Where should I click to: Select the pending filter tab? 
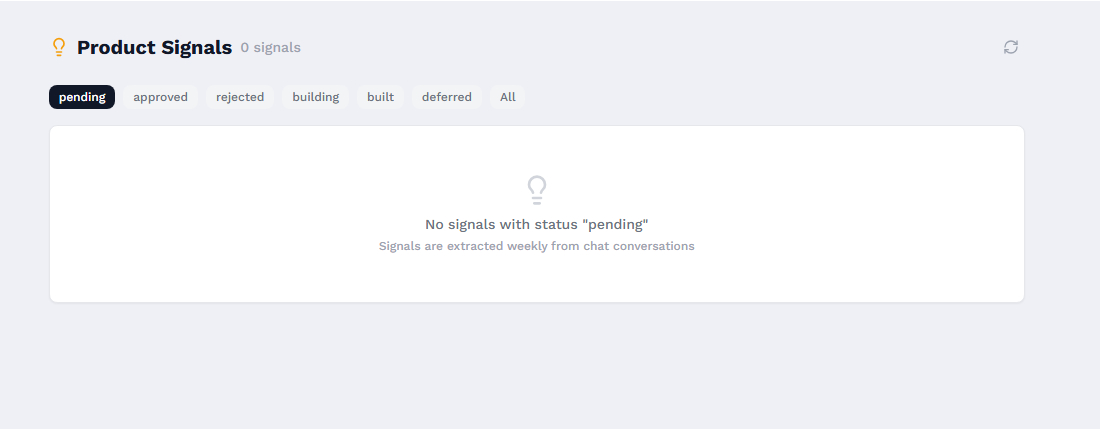[82, 97]
